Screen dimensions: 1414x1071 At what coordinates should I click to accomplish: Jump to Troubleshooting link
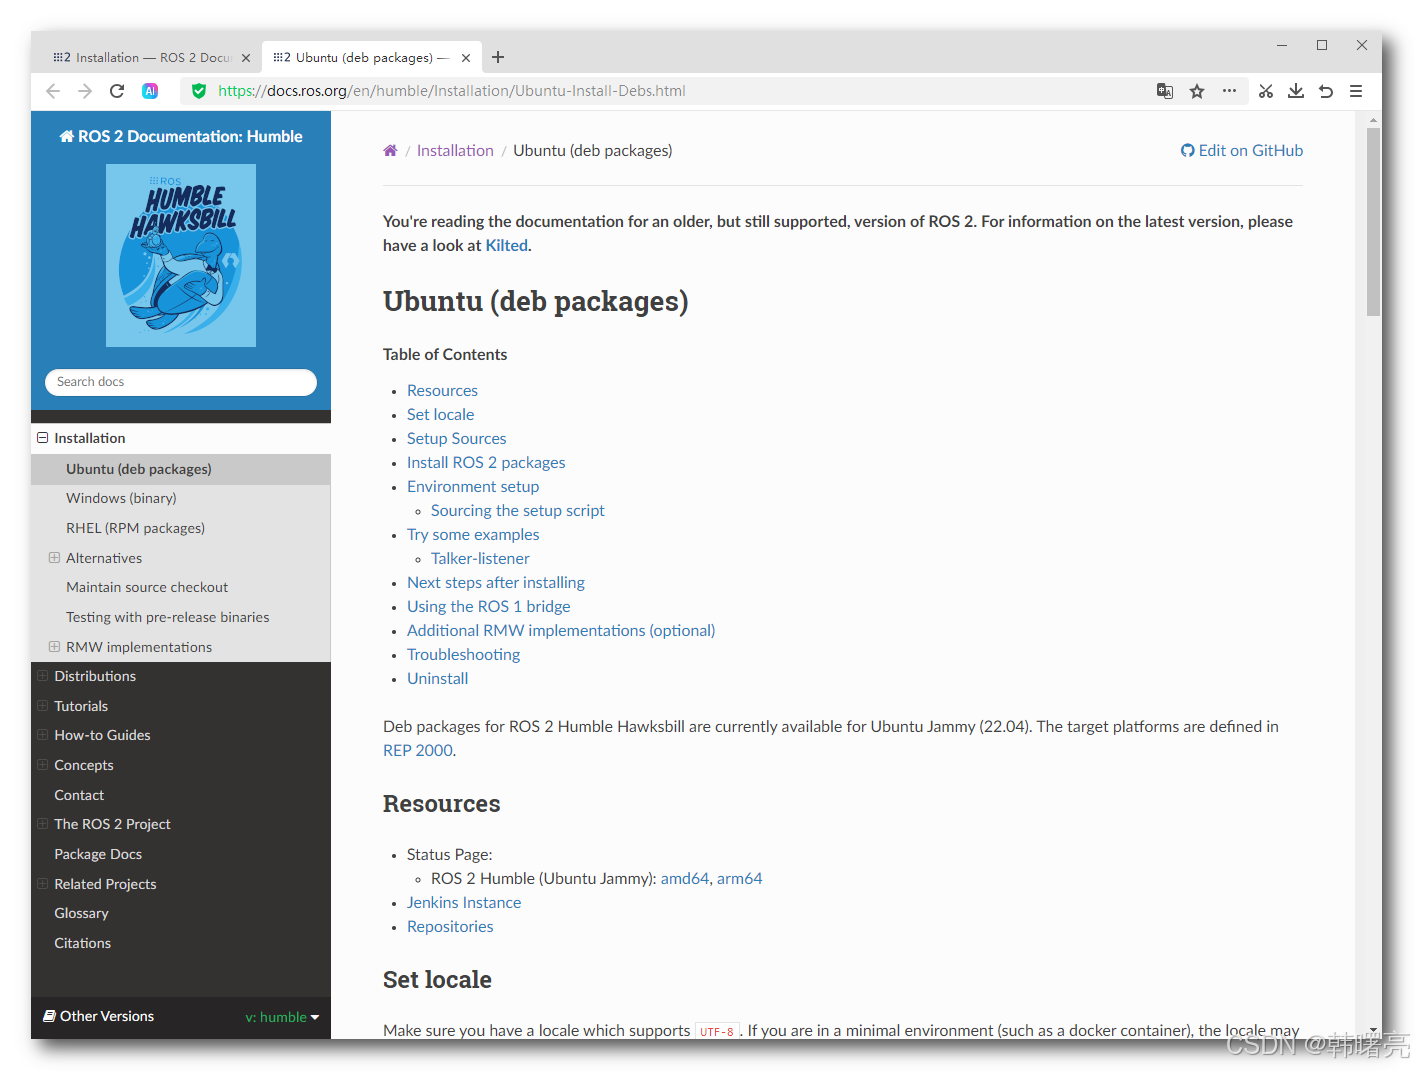coord(463,654)
